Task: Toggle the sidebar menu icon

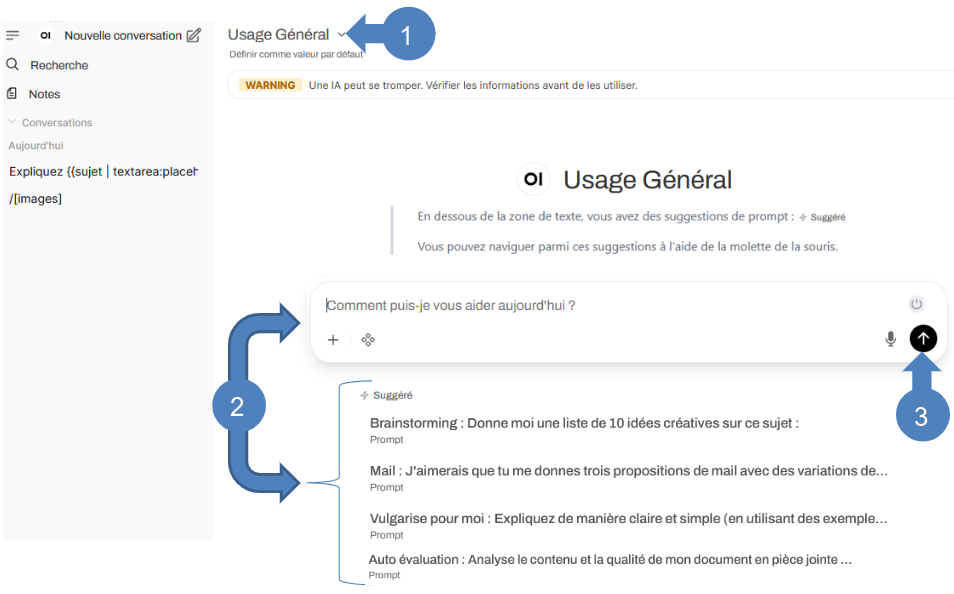Action: tap(13, 35)
